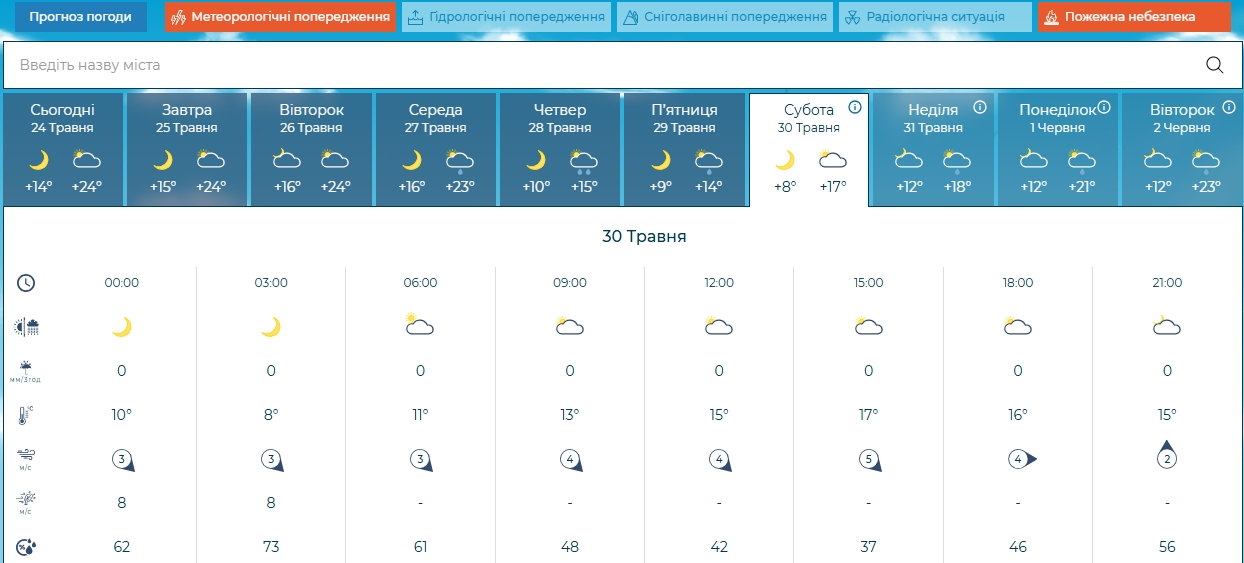Click the wind direction icon at 21:00
1244x563 pixels.
tap(1167, 454)
